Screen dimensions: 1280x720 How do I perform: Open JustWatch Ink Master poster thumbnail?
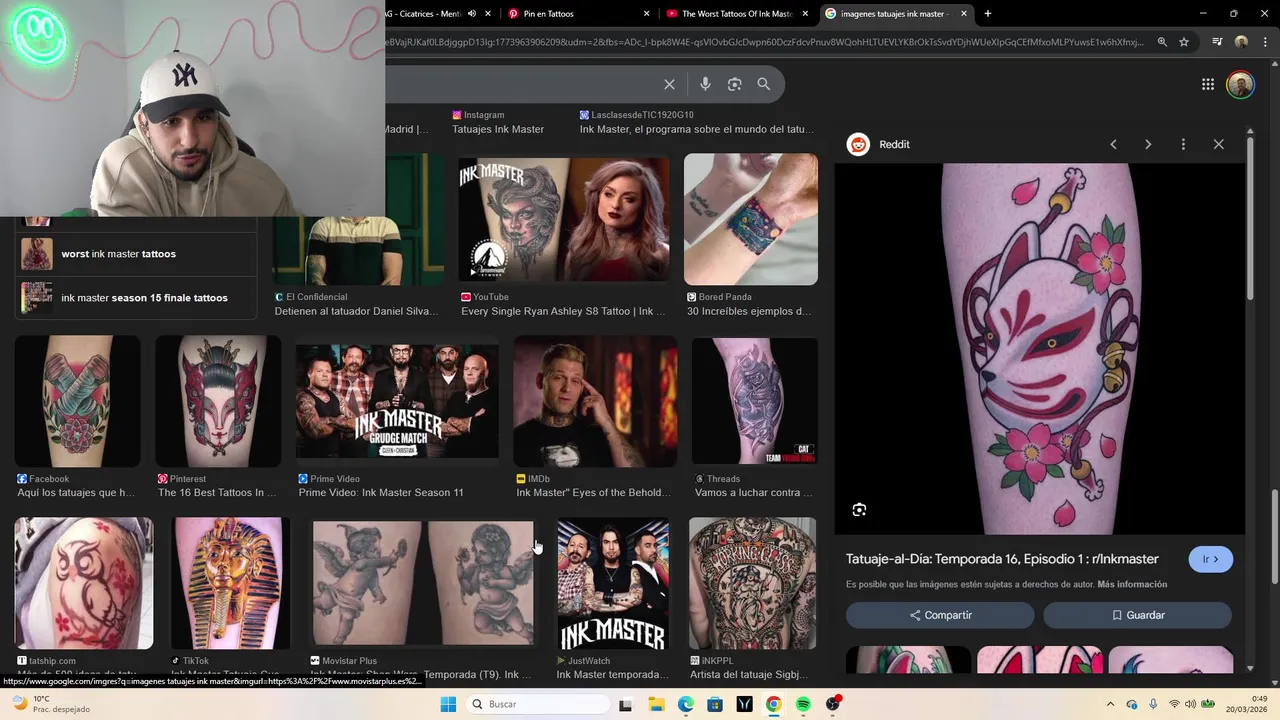(613, 583)
